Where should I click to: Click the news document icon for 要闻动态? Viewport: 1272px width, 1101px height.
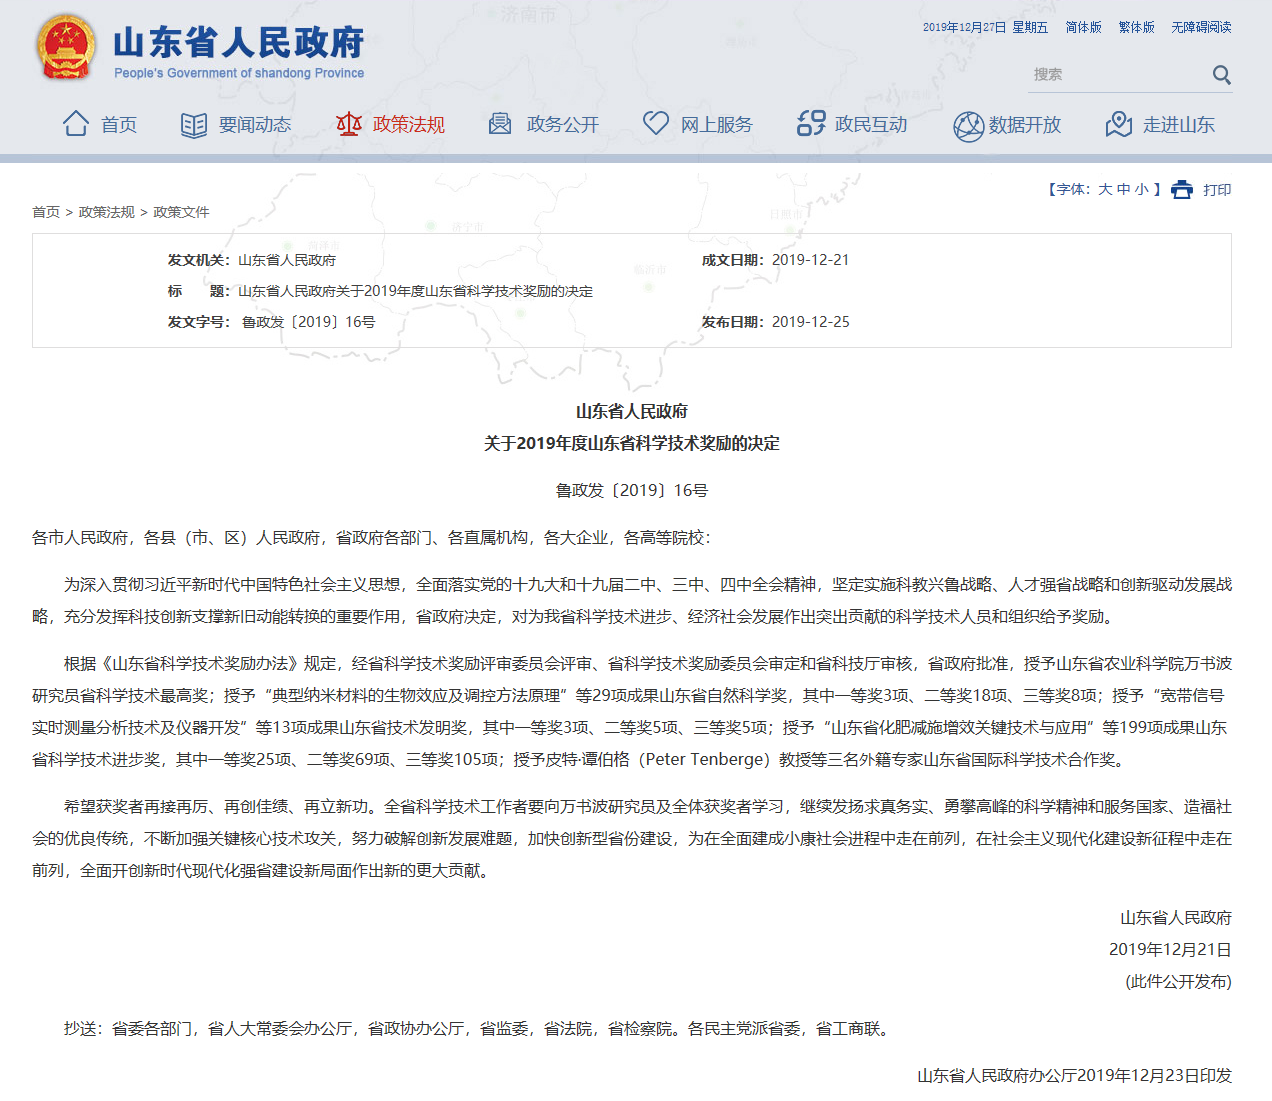[x=193, y=125]
